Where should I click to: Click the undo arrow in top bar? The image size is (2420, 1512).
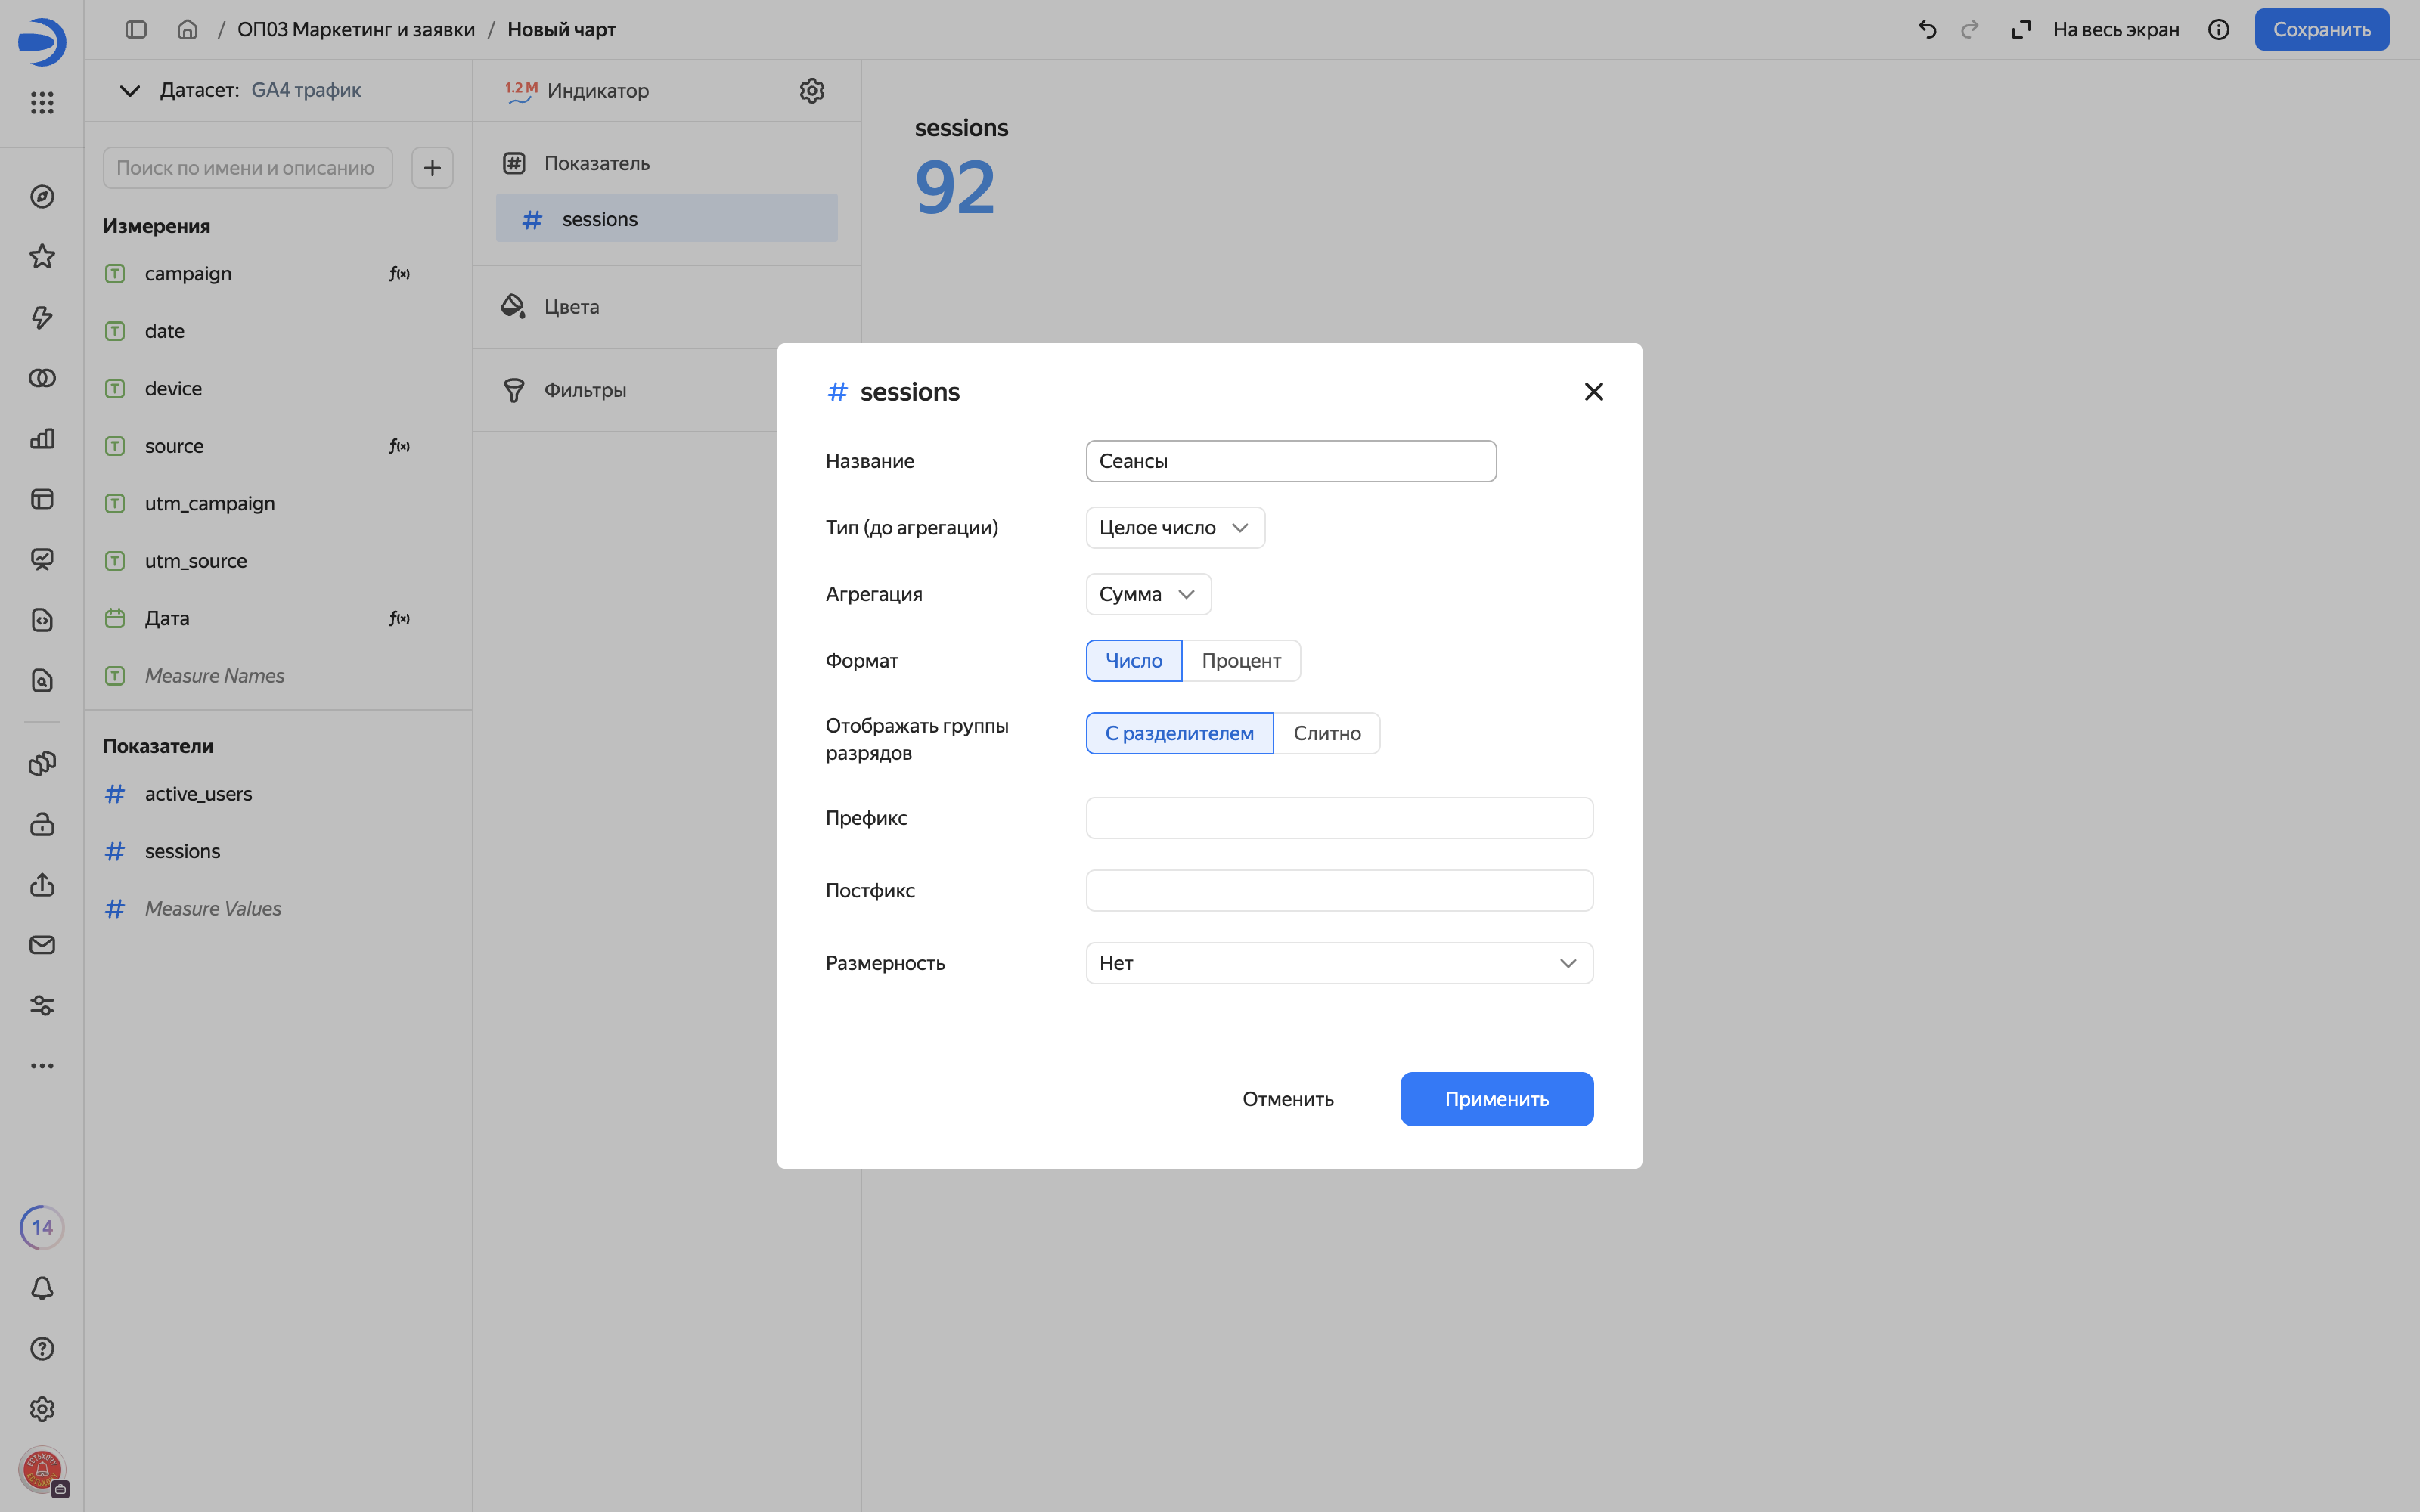(x=1927, y=30)
